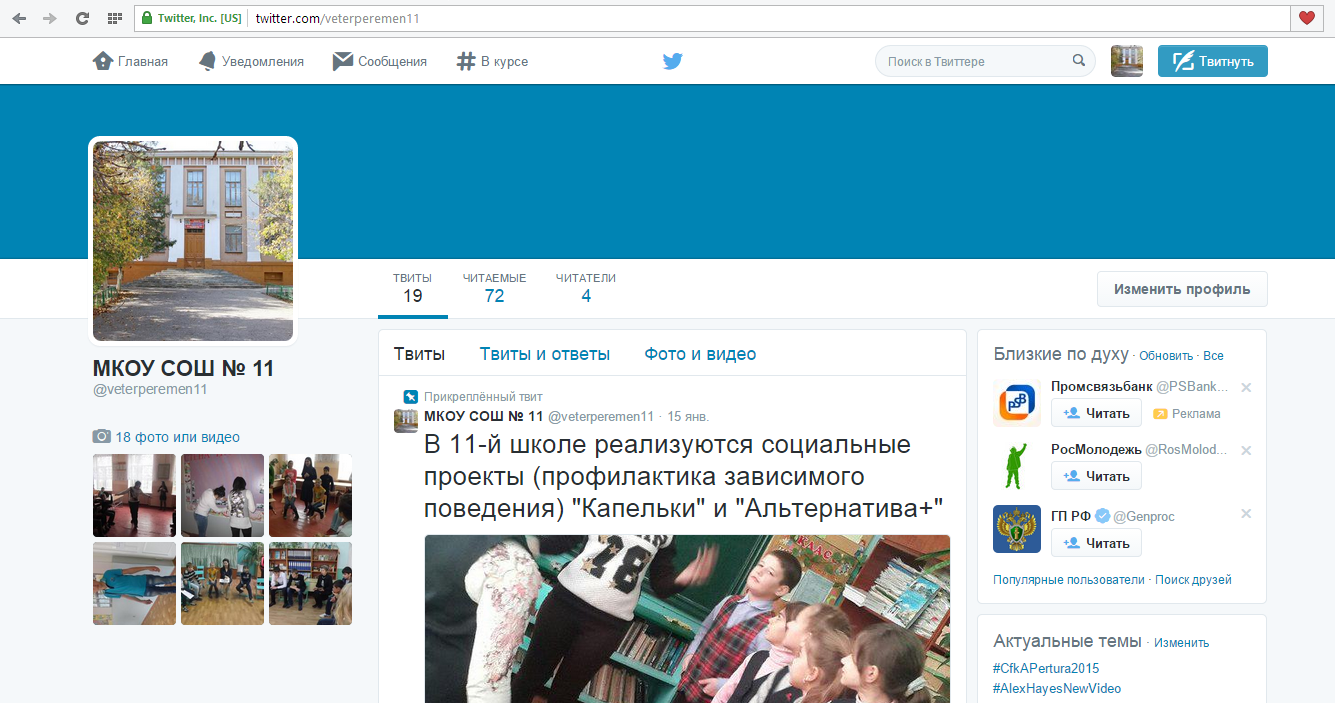
Task: Open the browser apps grid icon
Action: [x=114, y=18]
